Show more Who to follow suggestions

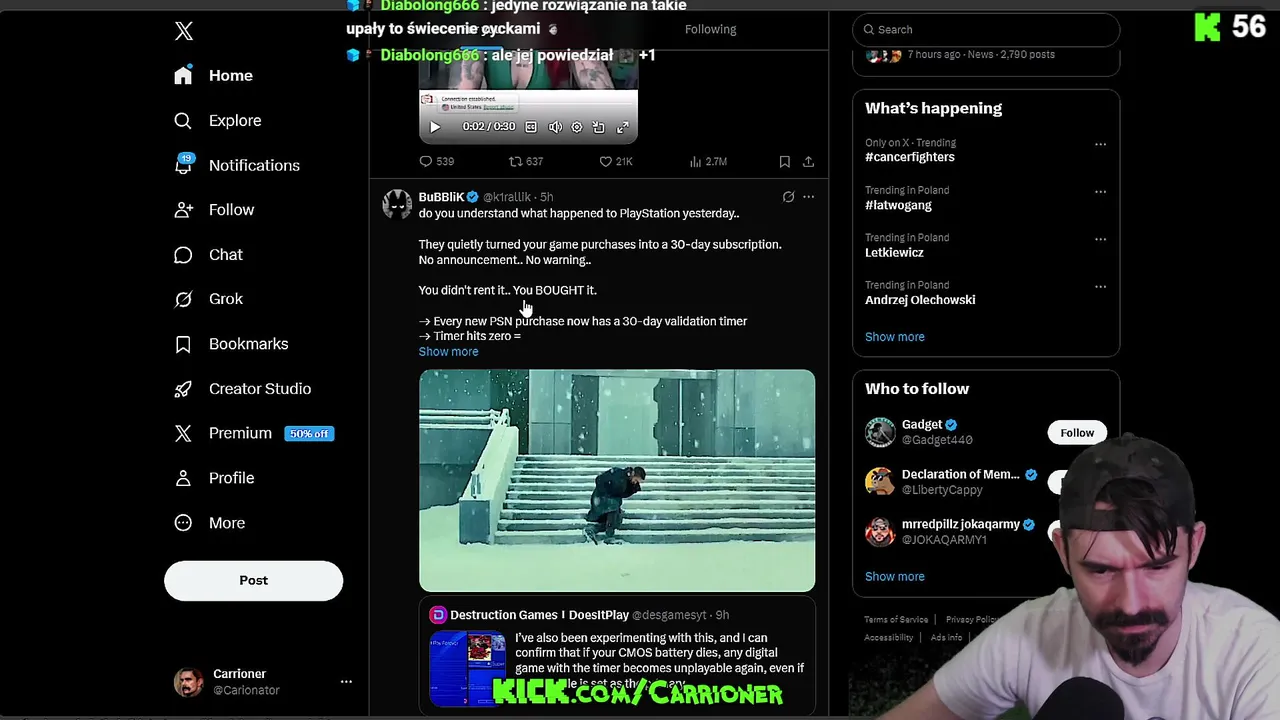point(894,577)
